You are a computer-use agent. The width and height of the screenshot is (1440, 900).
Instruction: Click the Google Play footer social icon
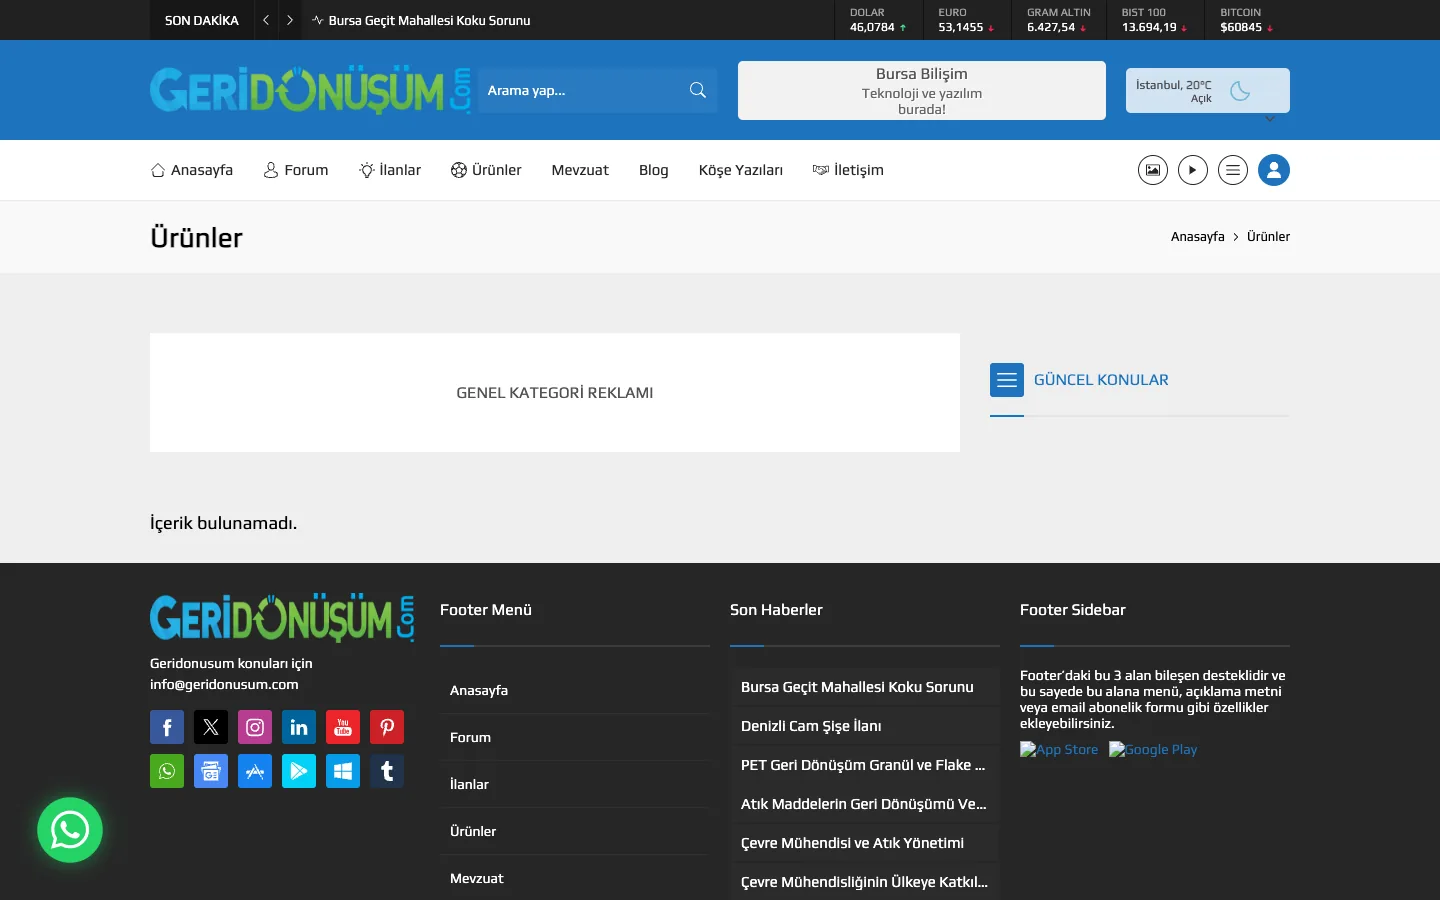click(299, 771)
